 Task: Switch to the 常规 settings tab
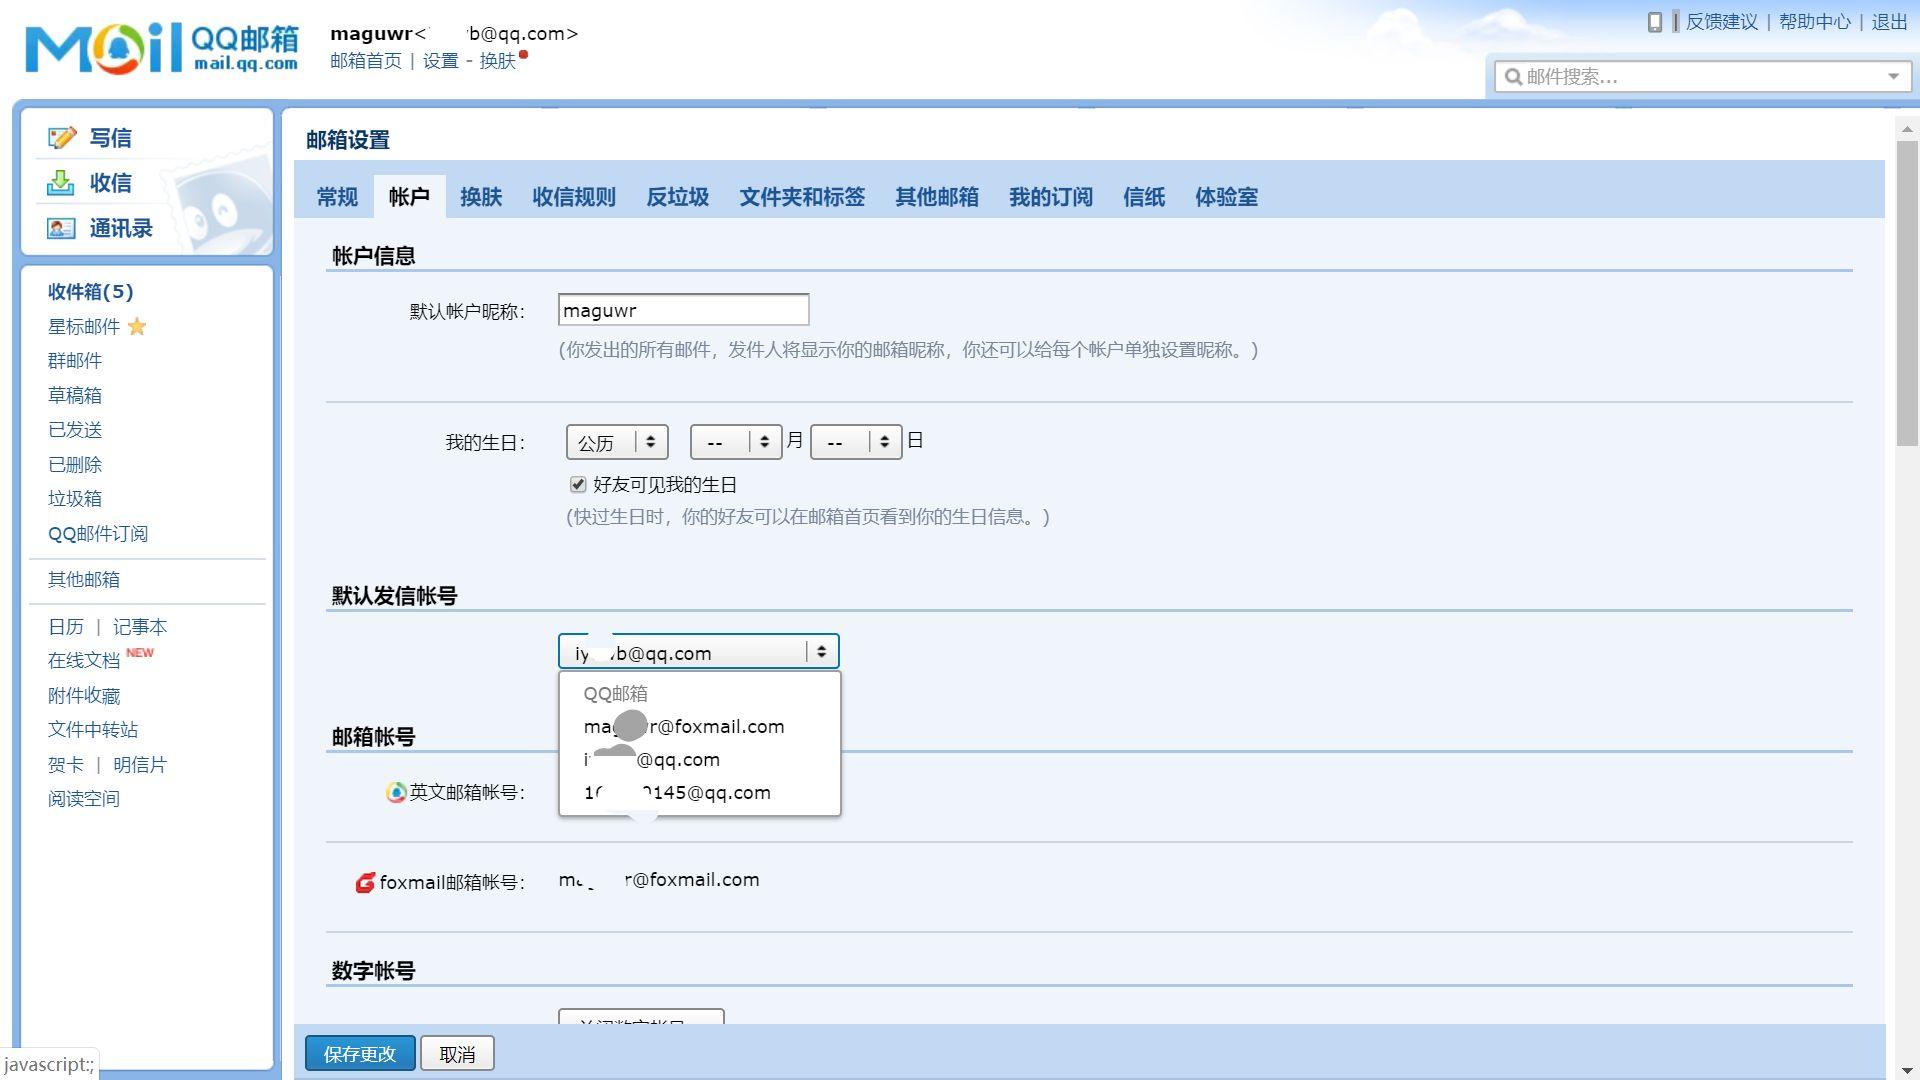(336, 197)
